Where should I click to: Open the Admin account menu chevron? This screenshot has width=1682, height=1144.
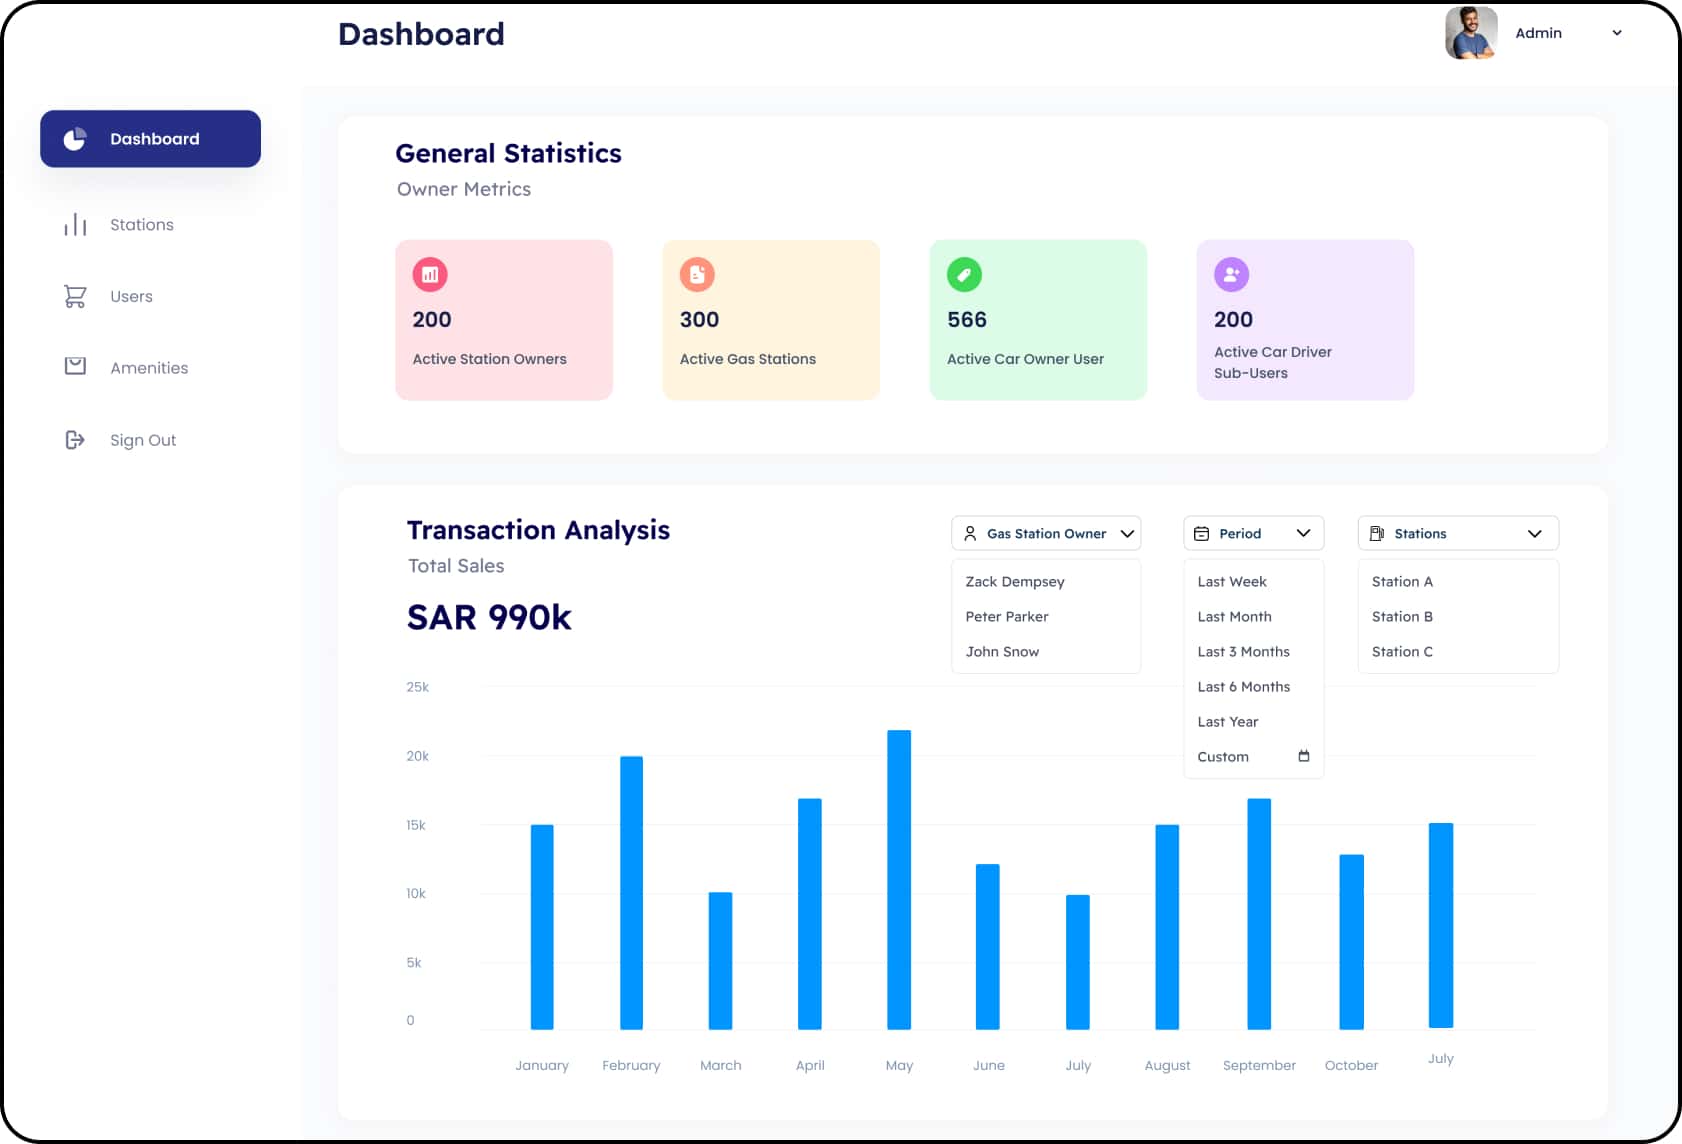[1616, 33]
